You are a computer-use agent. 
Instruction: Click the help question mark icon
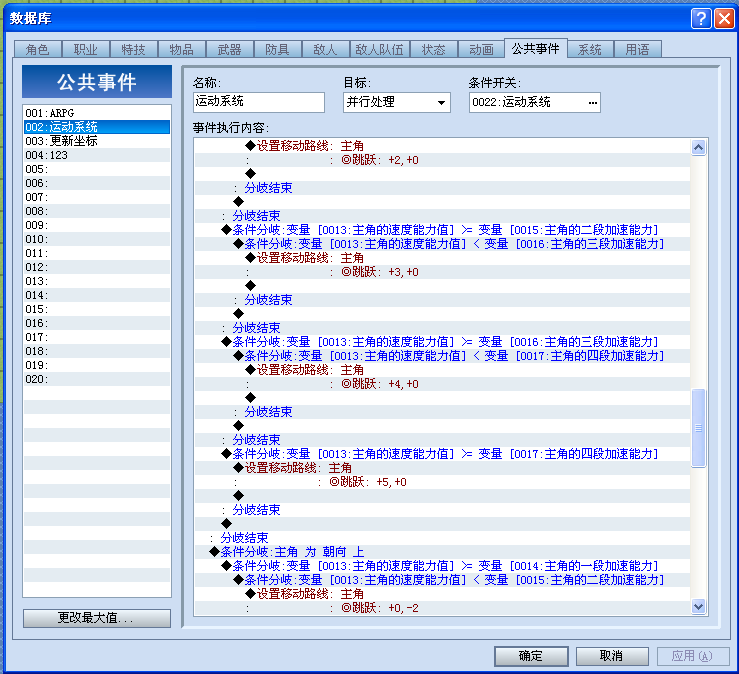701,19
